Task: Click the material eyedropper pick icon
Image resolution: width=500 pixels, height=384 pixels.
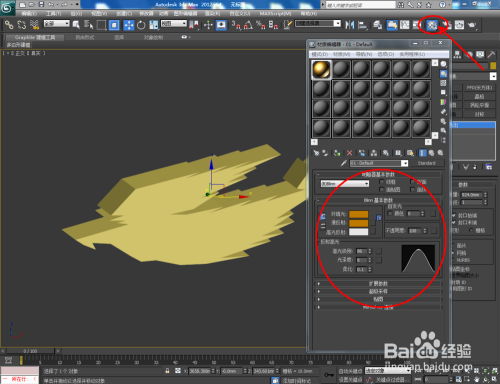Action: (344, 163)
